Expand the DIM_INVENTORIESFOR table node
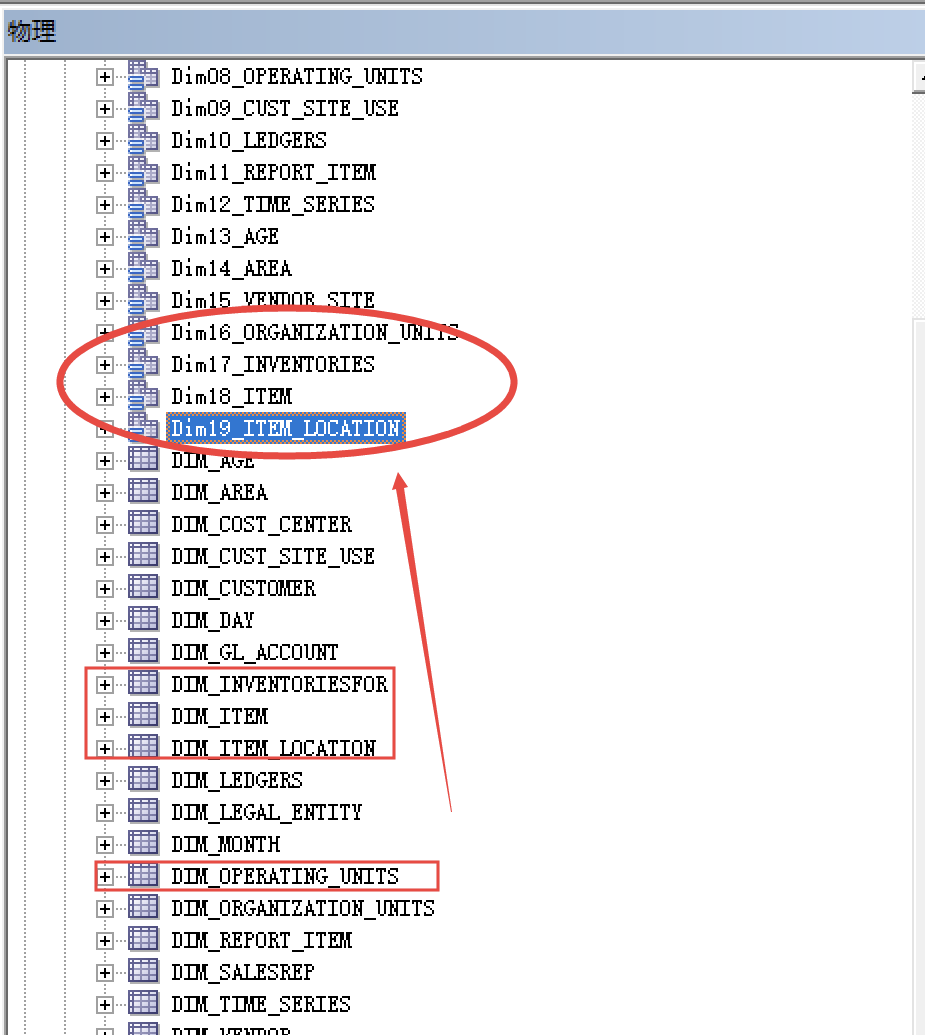 pos(104,685)
